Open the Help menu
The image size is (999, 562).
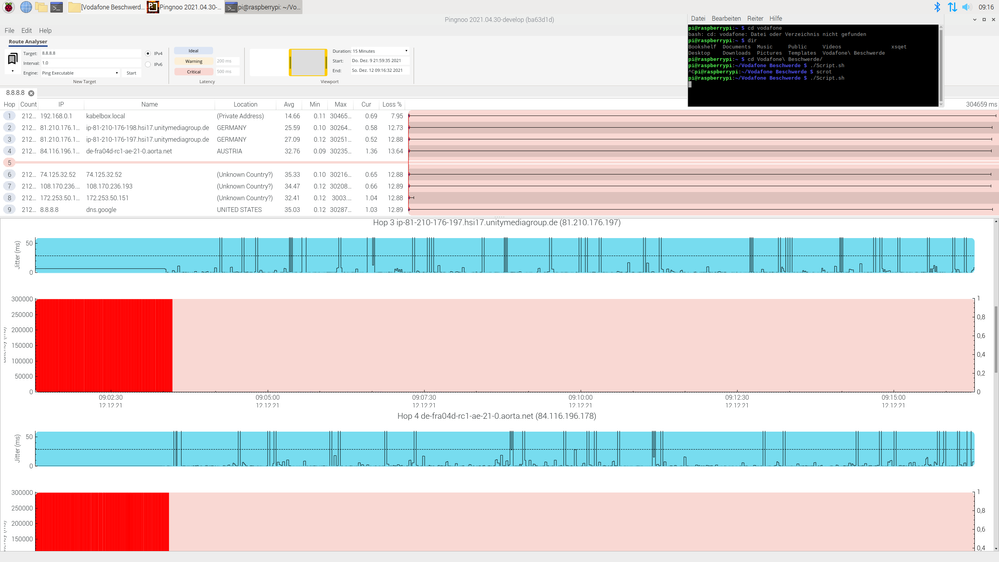[x=45, y=31]
